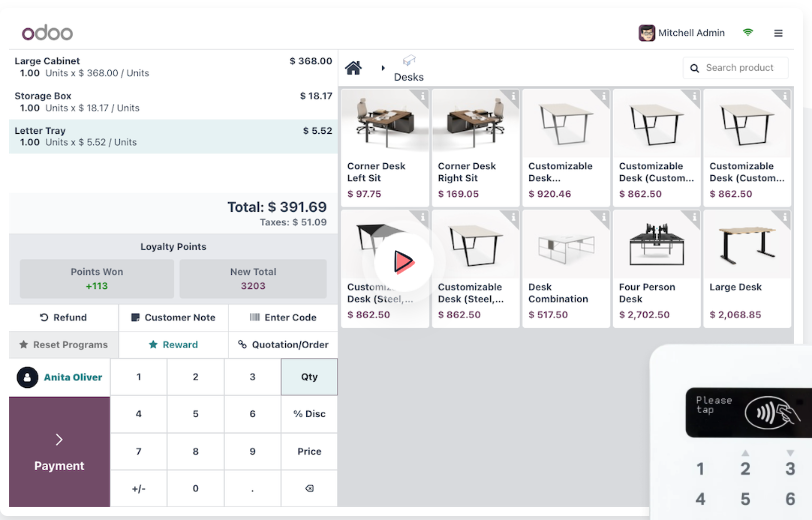Select Qty numpad mode
This screenshot has width=812, height=520.
point(309,377)
